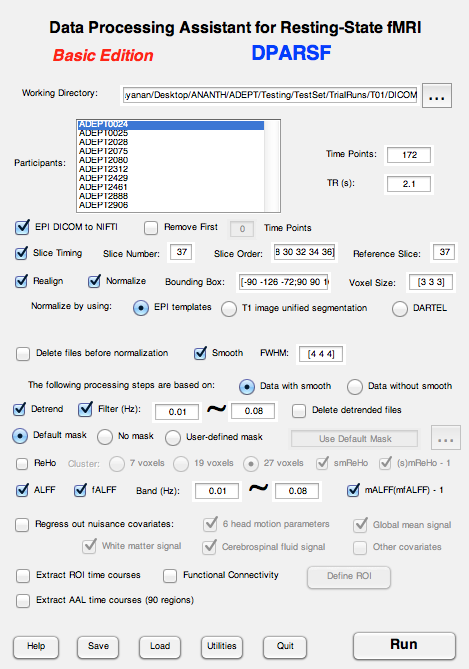Enable Remove First time points checkbox
The width and height of the screenshot is (469, 669).
click(x=151, y=228)
